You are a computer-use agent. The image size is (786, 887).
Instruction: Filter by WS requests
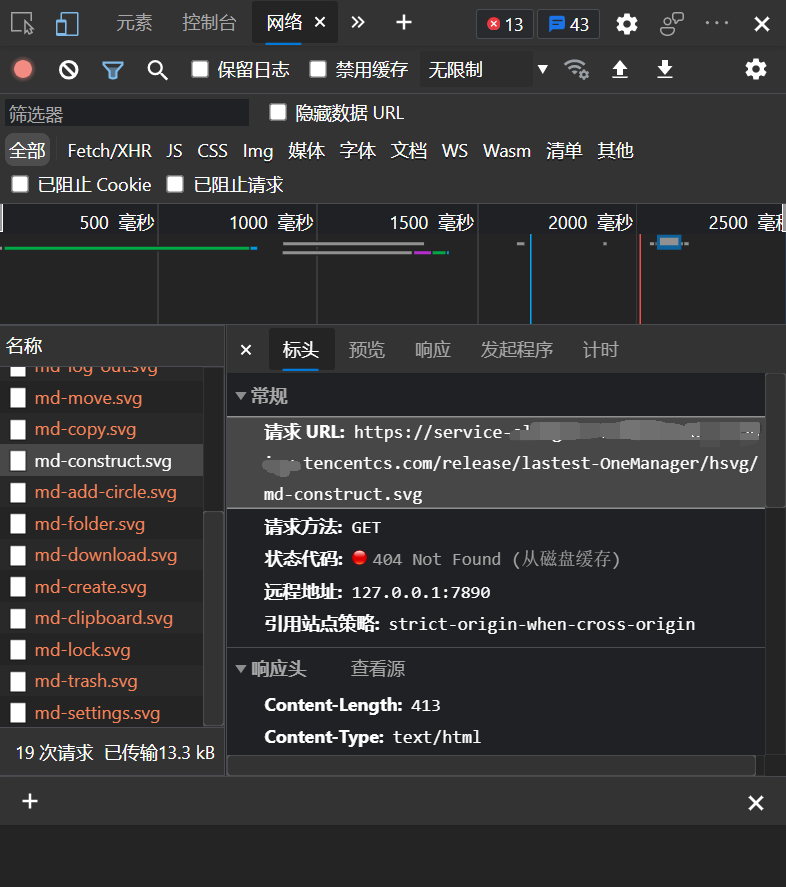(455, 151)
